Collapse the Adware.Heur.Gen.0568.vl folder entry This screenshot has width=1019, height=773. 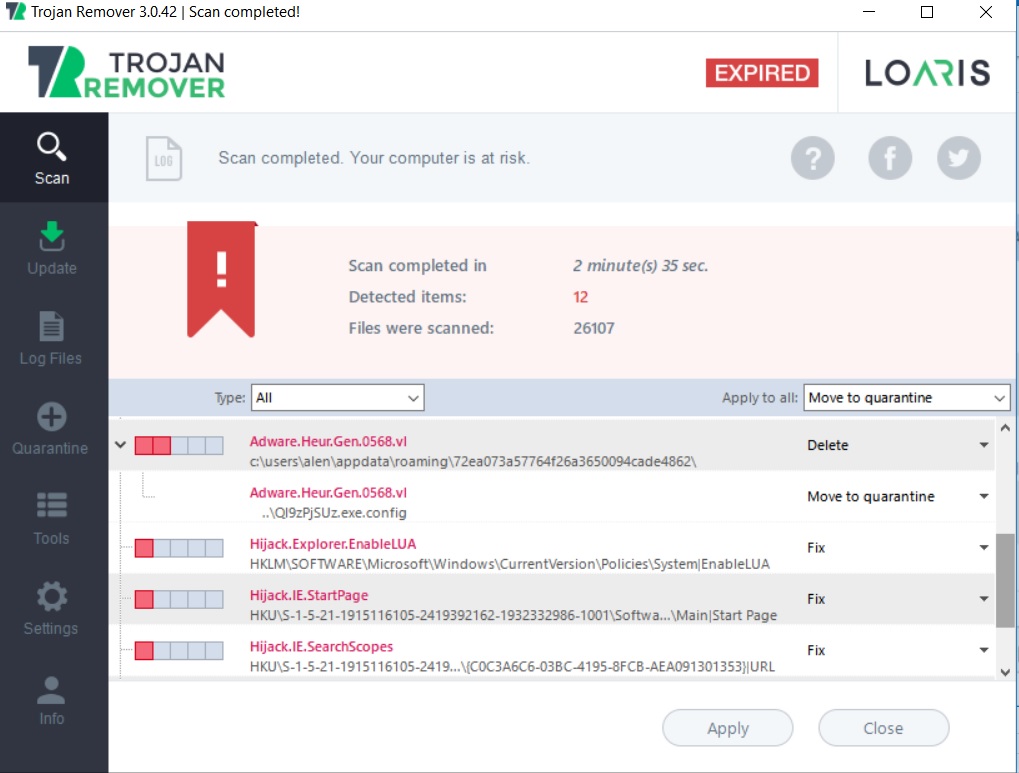(120, 445)
